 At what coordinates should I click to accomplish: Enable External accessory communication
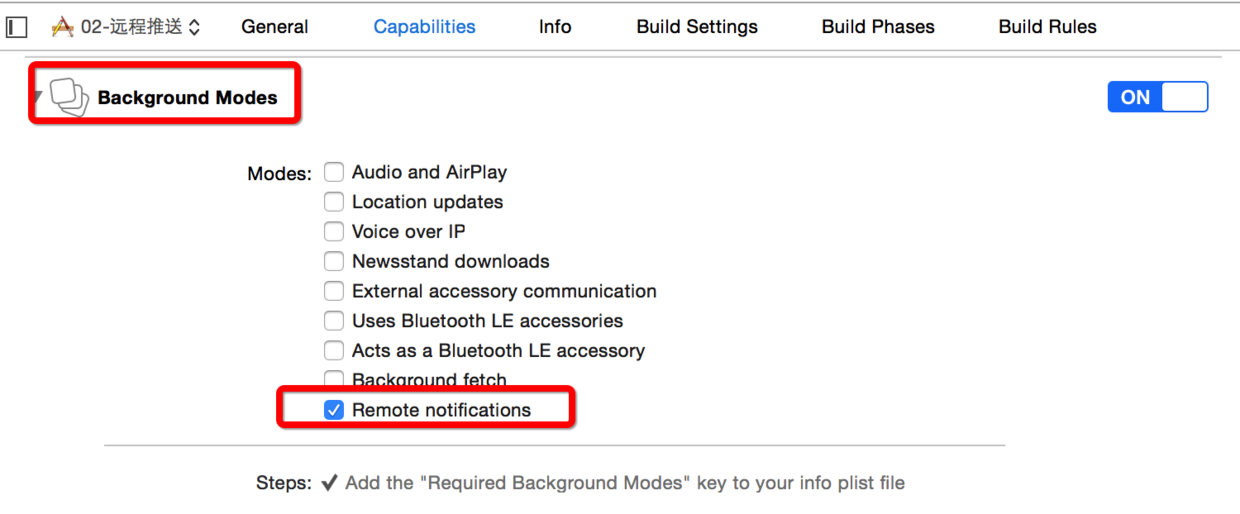click(334, 292)
